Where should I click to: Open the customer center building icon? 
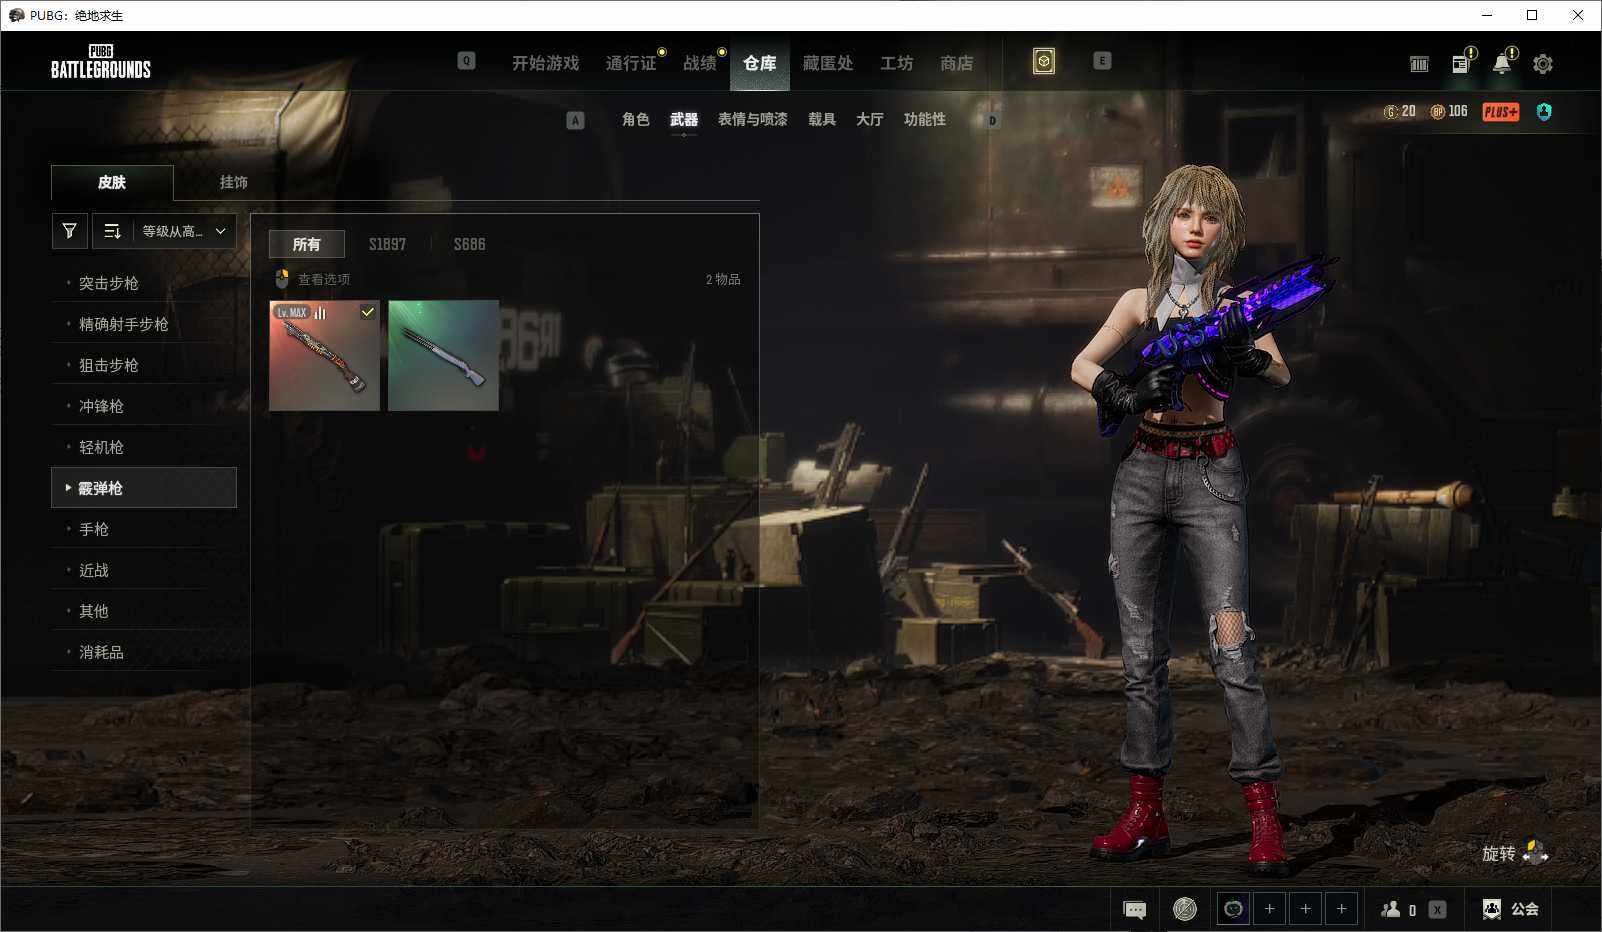point(1419,64)
